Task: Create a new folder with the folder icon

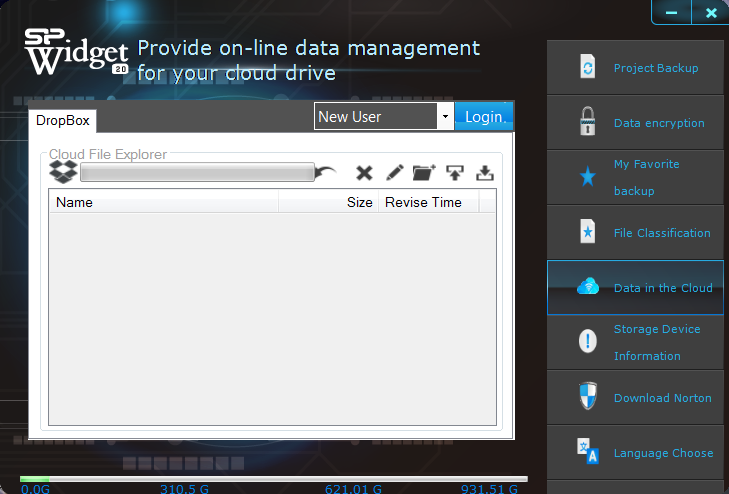Action: (x=424, y=173)
